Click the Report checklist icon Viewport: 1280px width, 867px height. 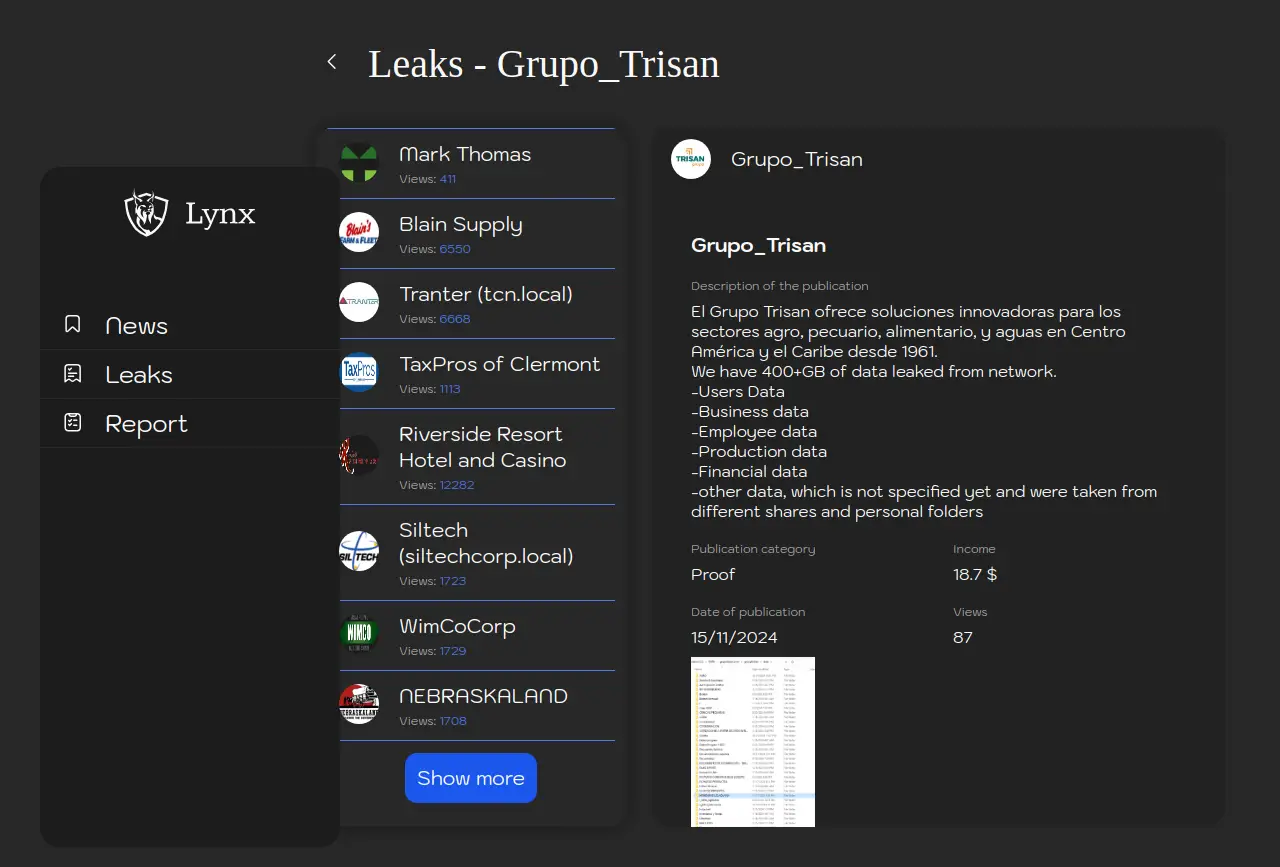tap(73, 423)
